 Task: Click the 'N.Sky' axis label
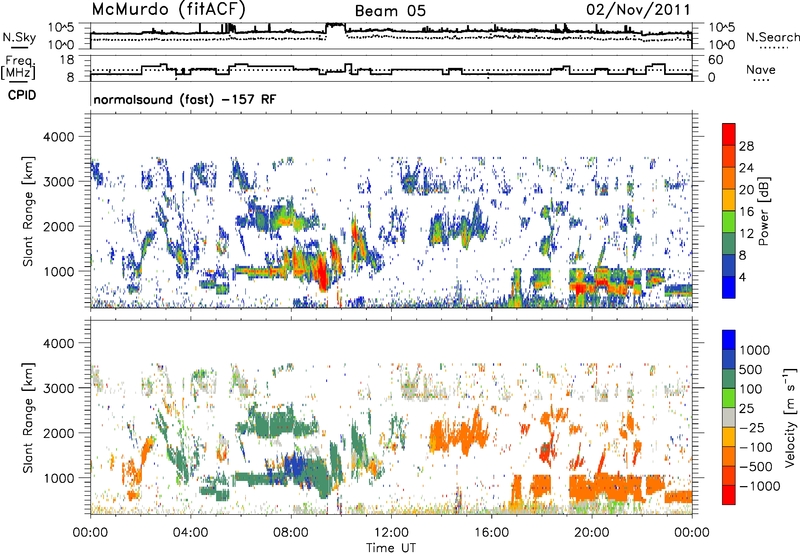19,37
